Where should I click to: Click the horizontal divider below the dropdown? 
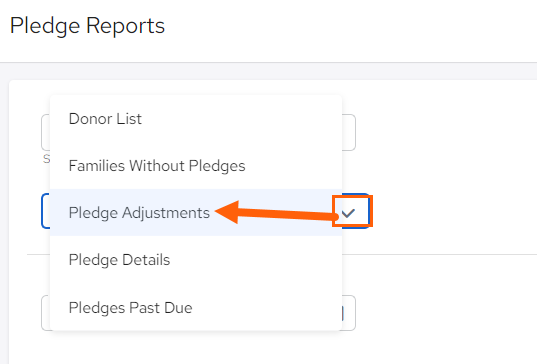[439, 254]
